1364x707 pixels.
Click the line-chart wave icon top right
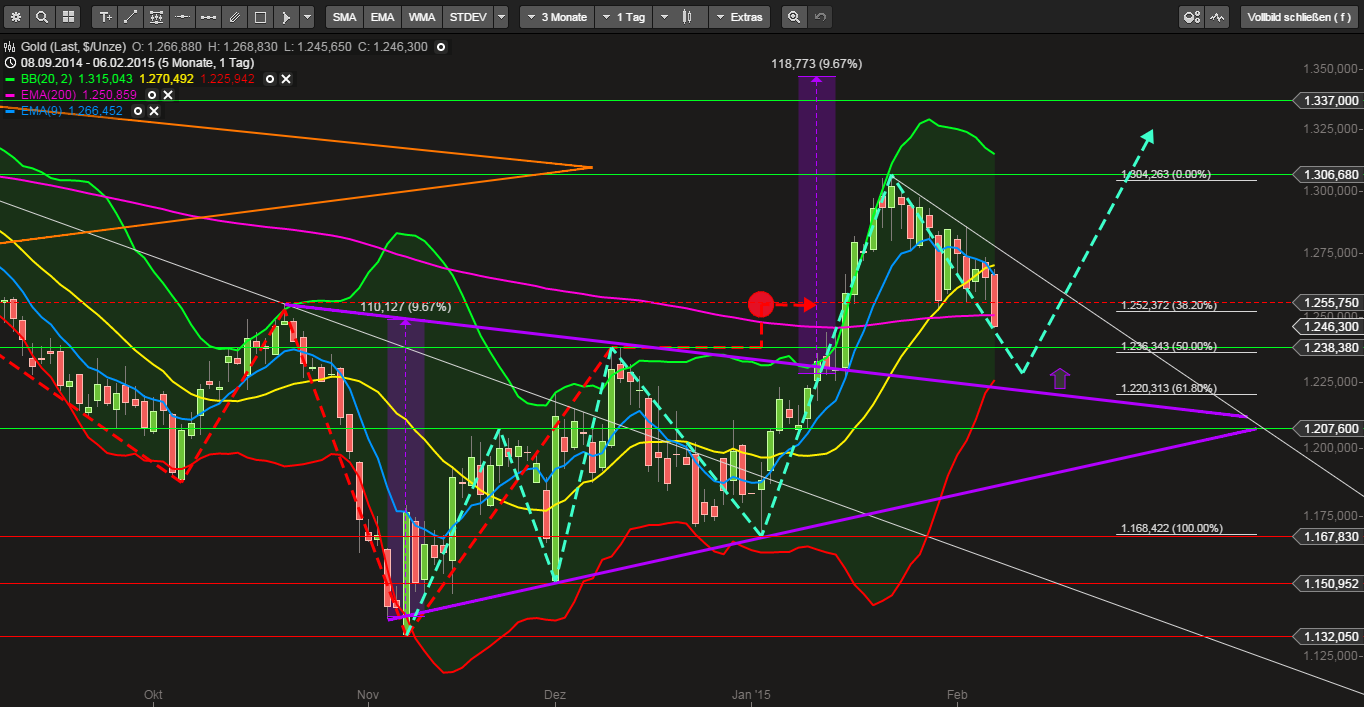tap(1217, 17)
